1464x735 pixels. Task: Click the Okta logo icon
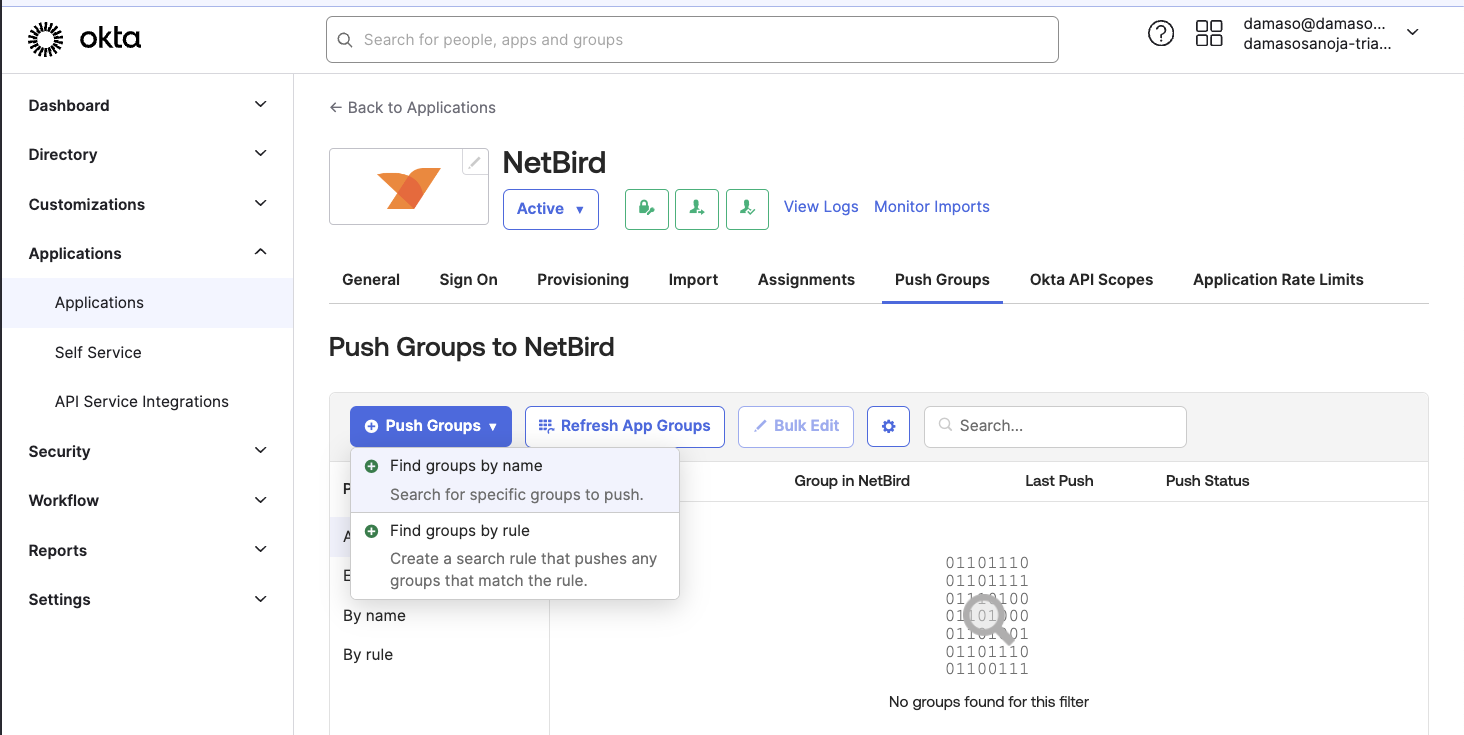point(45,37)
